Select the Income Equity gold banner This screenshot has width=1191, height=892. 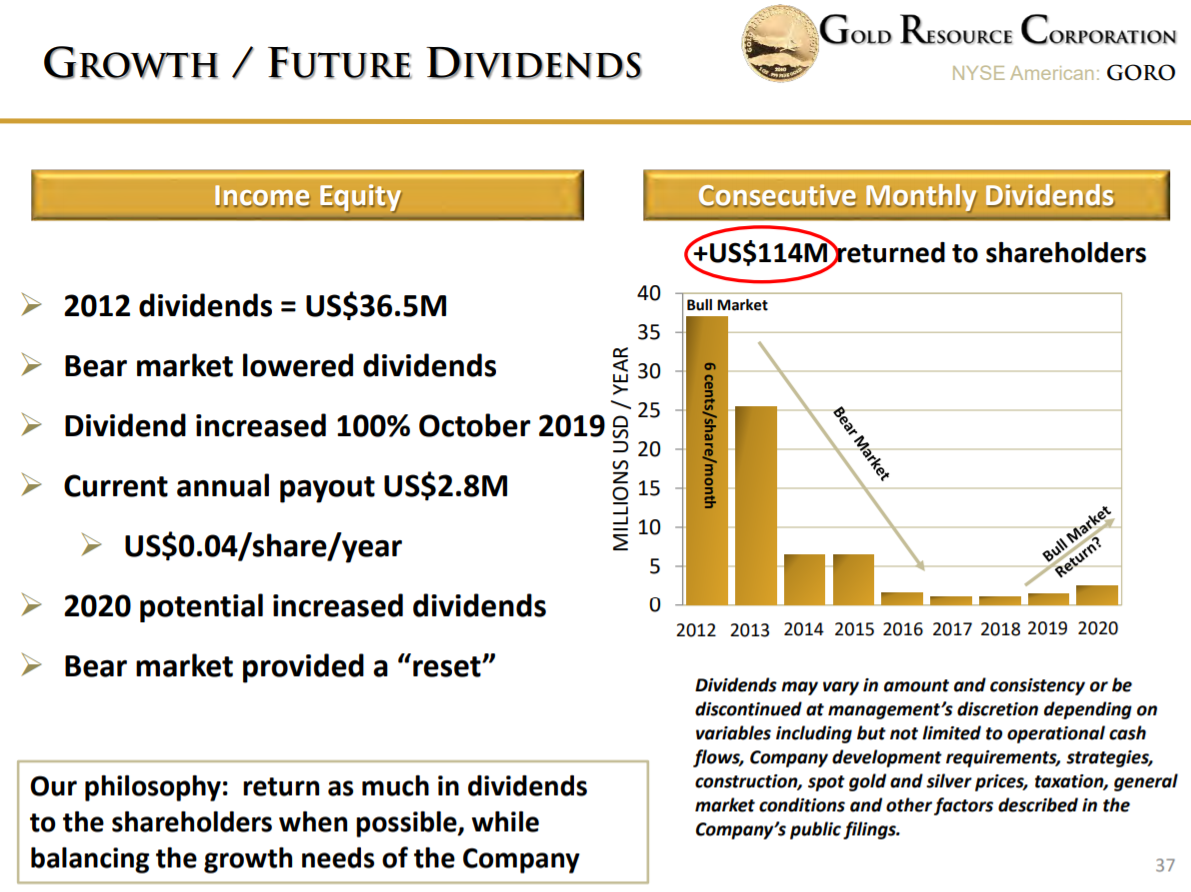(307, 195)
